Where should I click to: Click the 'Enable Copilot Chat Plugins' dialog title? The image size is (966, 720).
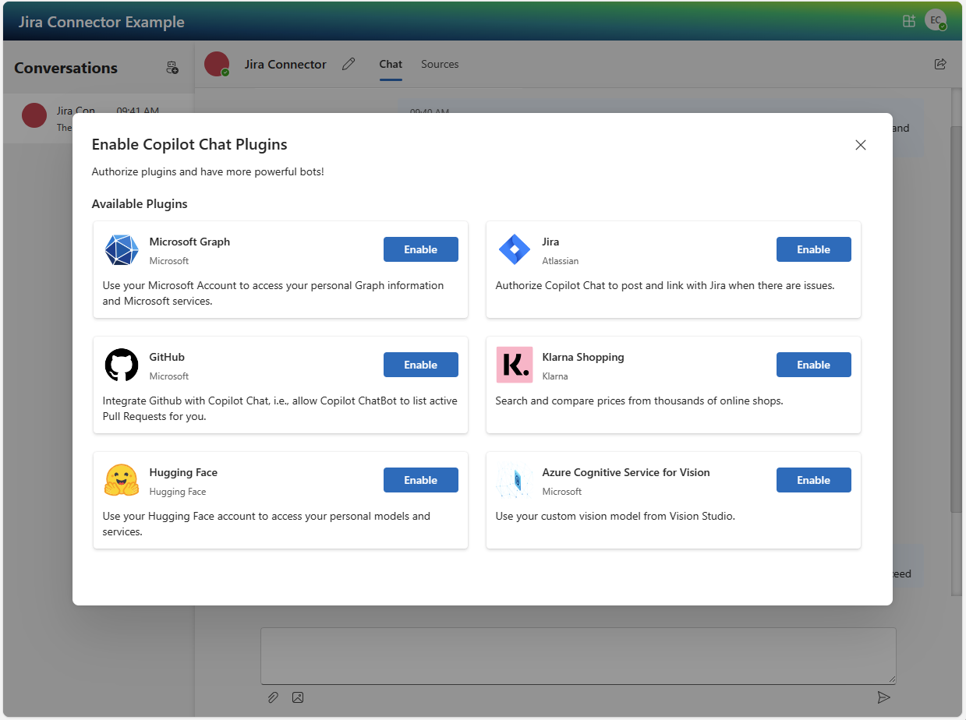189,144
